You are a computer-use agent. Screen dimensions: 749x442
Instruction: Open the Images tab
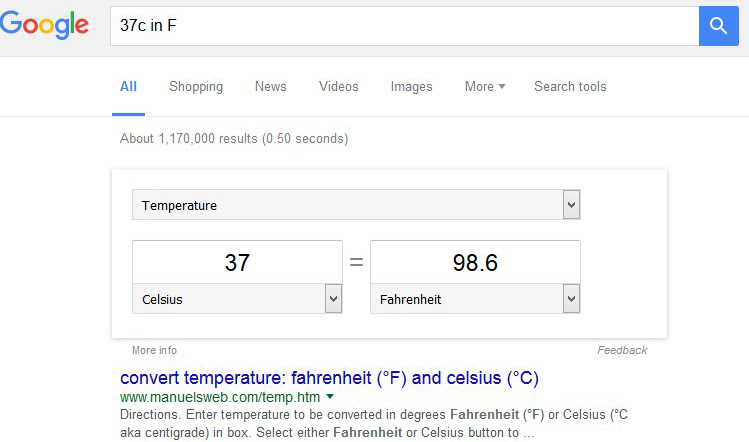[411, 86]
